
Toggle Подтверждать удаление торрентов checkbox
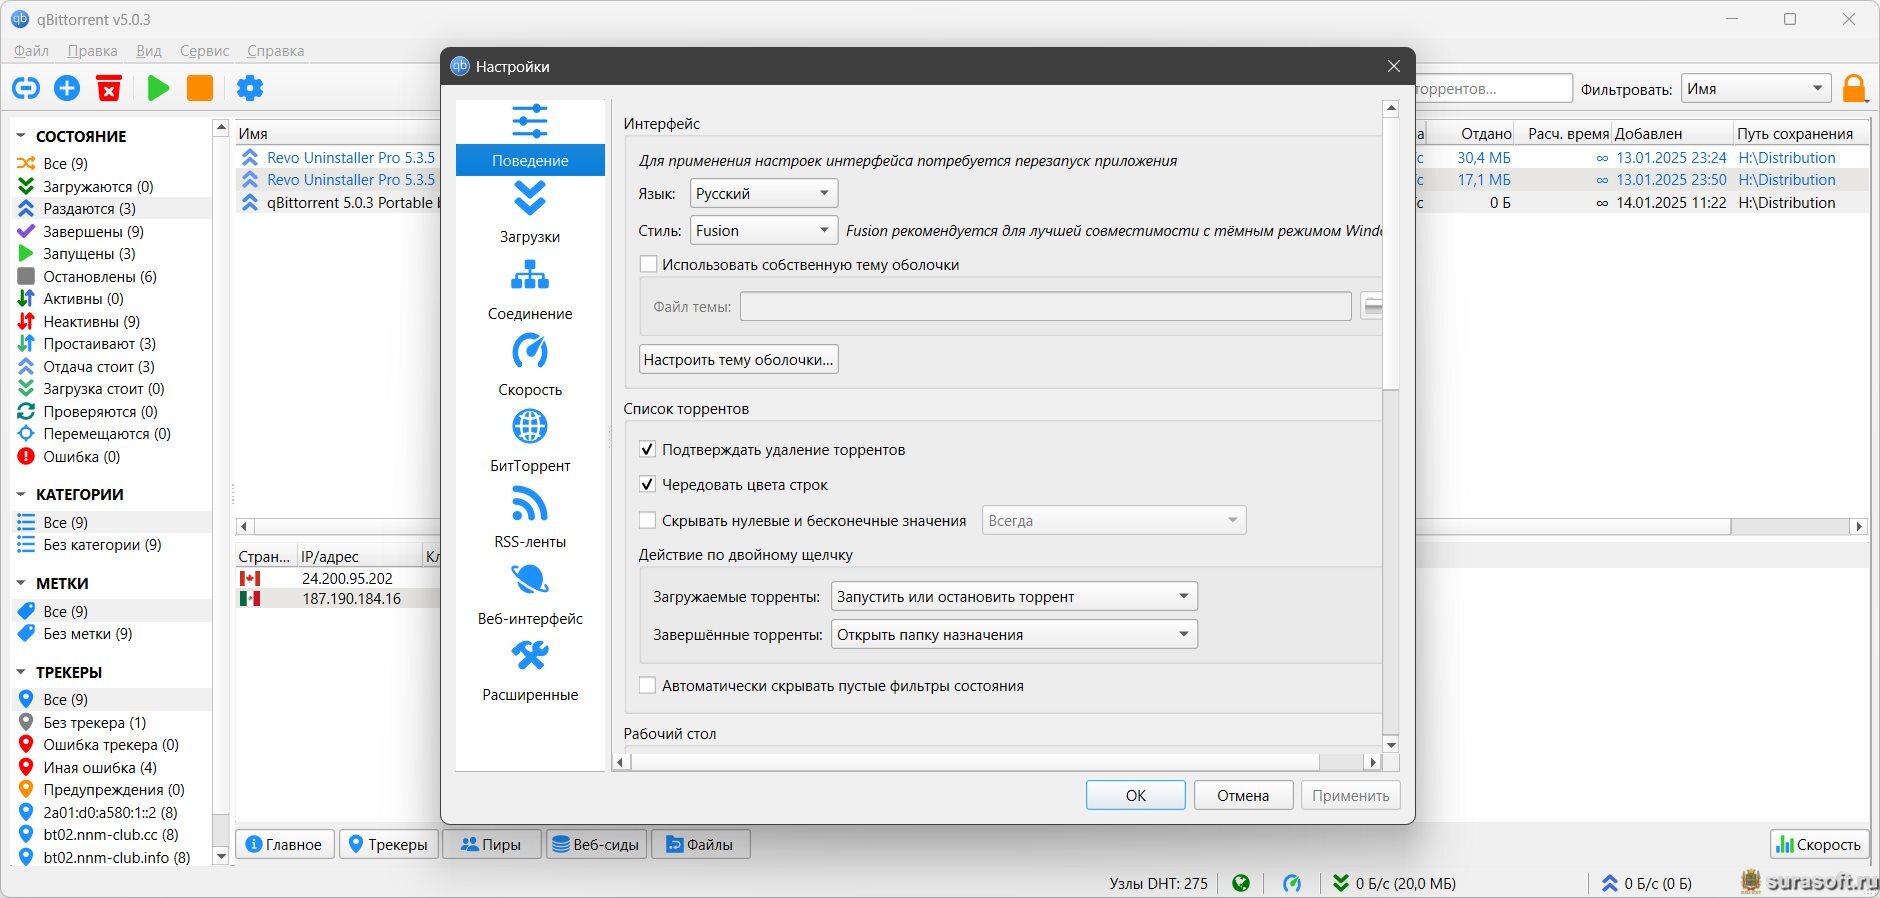click(648, 449)
